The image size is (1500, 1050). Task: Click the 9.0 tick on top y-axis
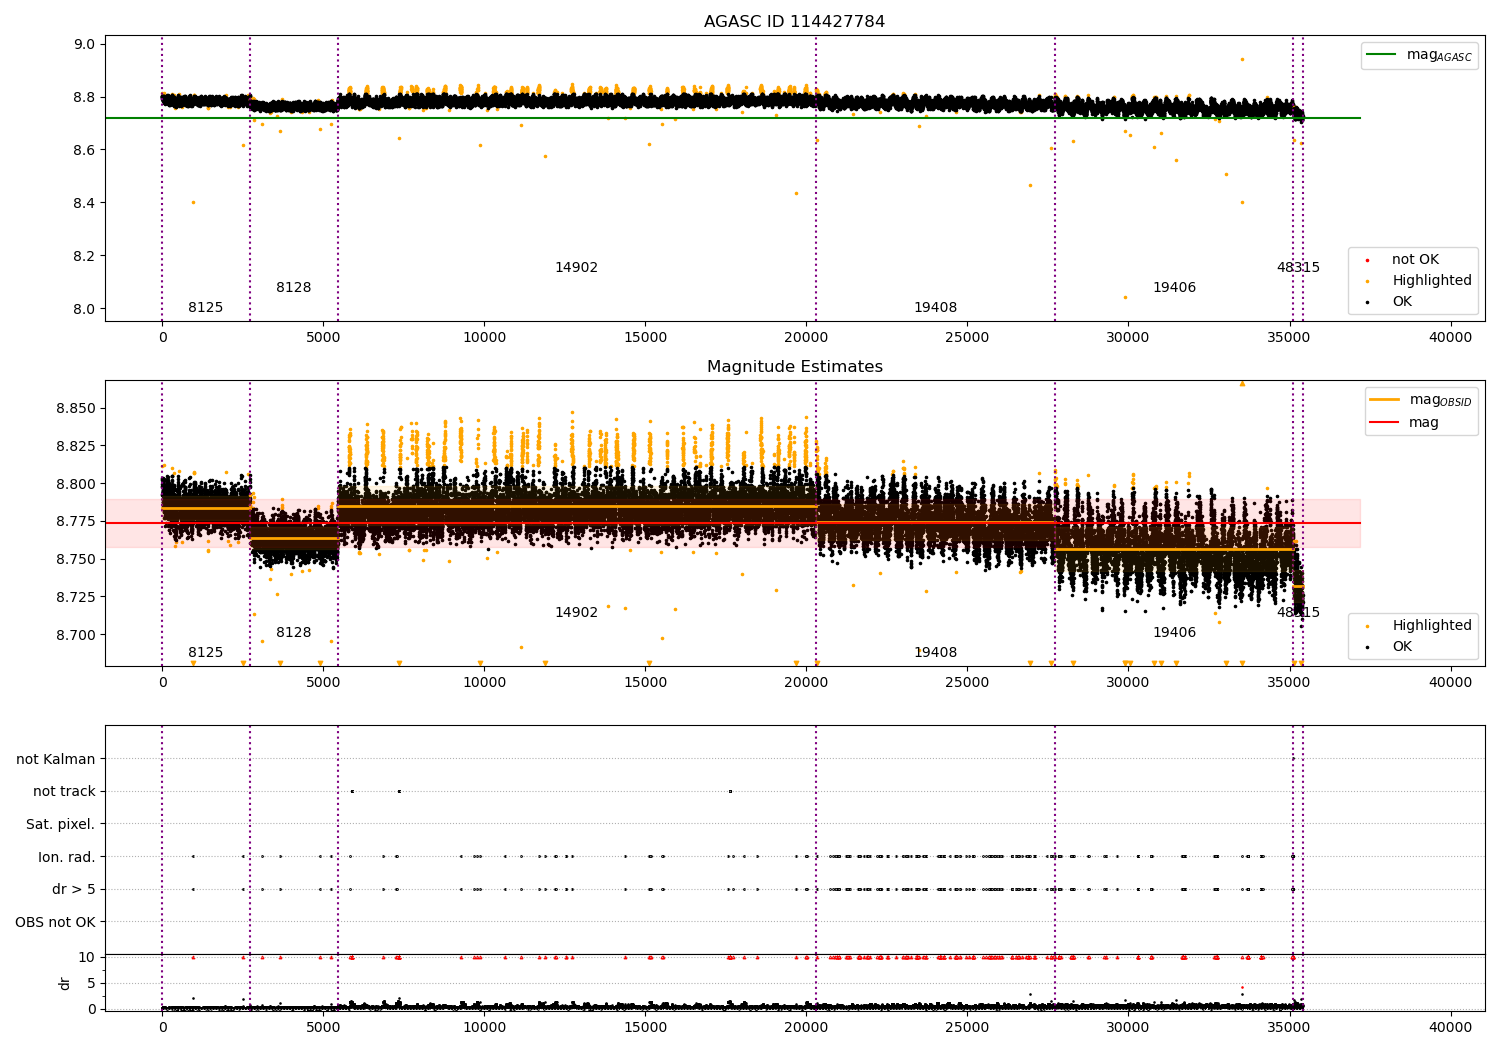pyautogui.click(x=84, y=44)
